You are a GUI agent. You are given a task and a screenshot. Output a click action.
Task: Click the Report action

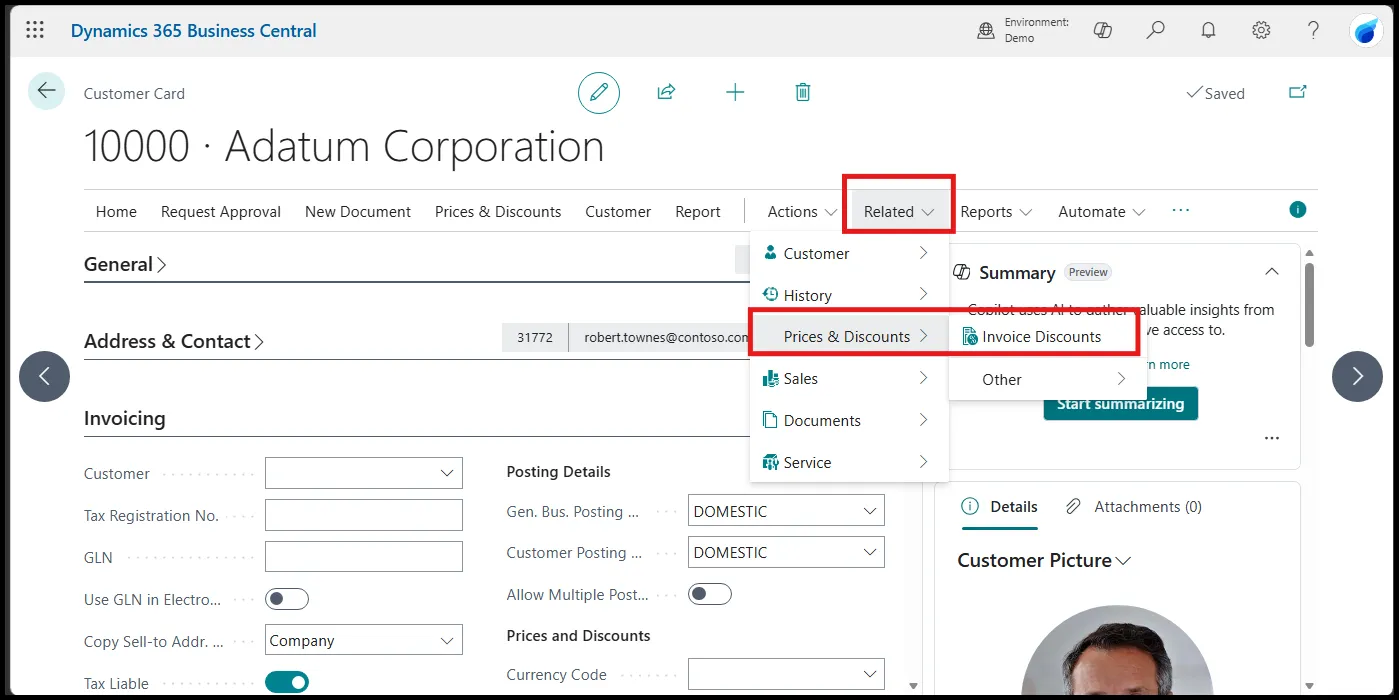click(x=698, y=212)
